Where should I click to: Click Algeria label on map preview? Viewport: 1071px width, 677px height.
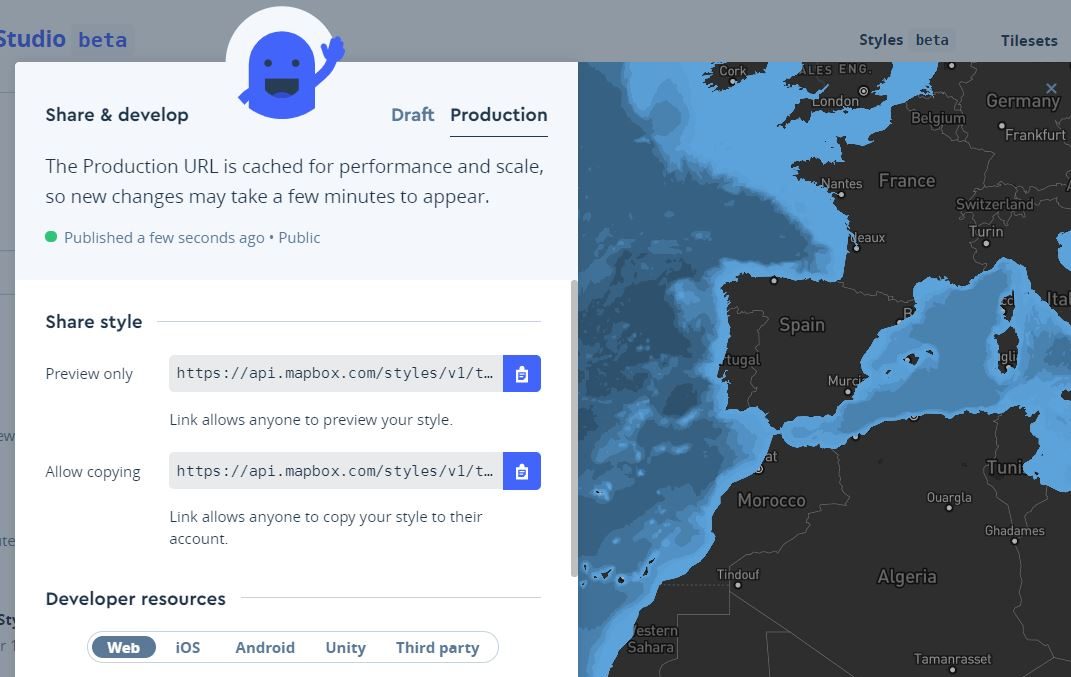907,576
